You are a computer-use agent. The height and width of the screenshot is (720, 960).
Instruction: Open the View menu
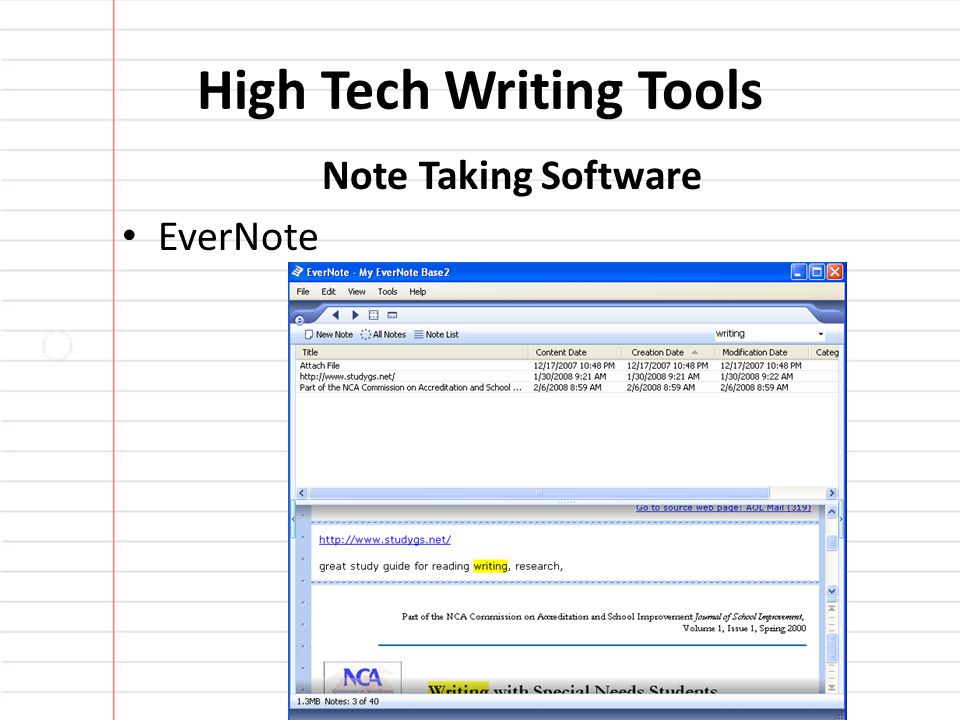(357, 291)
